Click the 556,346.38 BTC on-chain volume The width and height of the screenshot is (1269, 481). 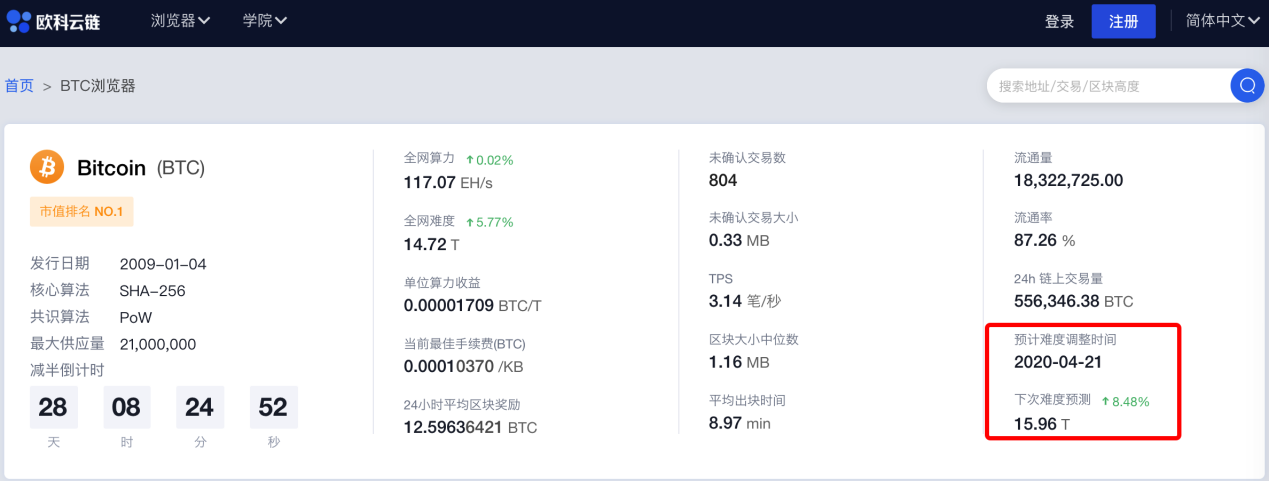tap(1074, 300)
